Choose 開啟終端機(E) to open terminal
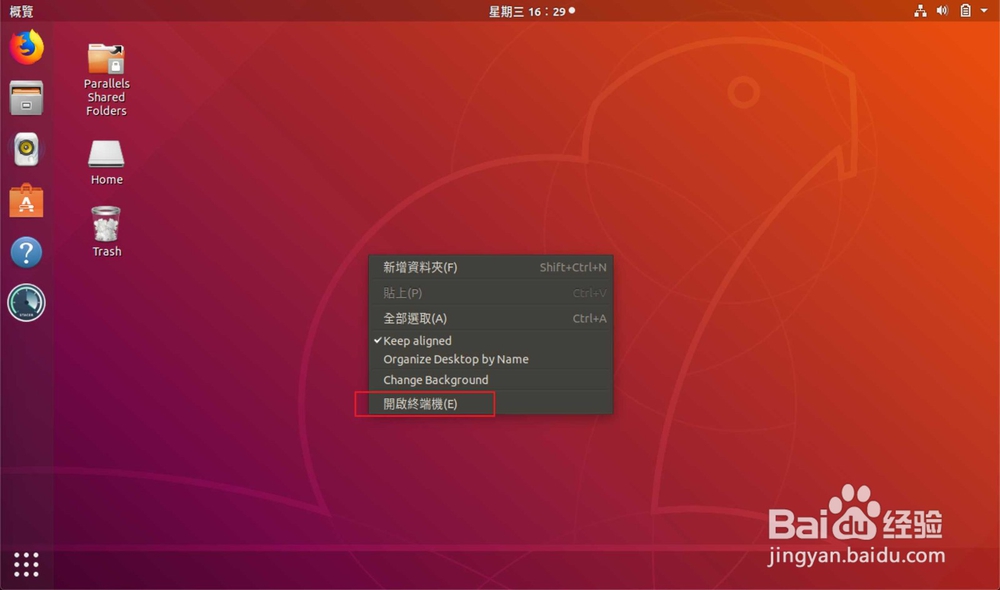 pos(490,404)
